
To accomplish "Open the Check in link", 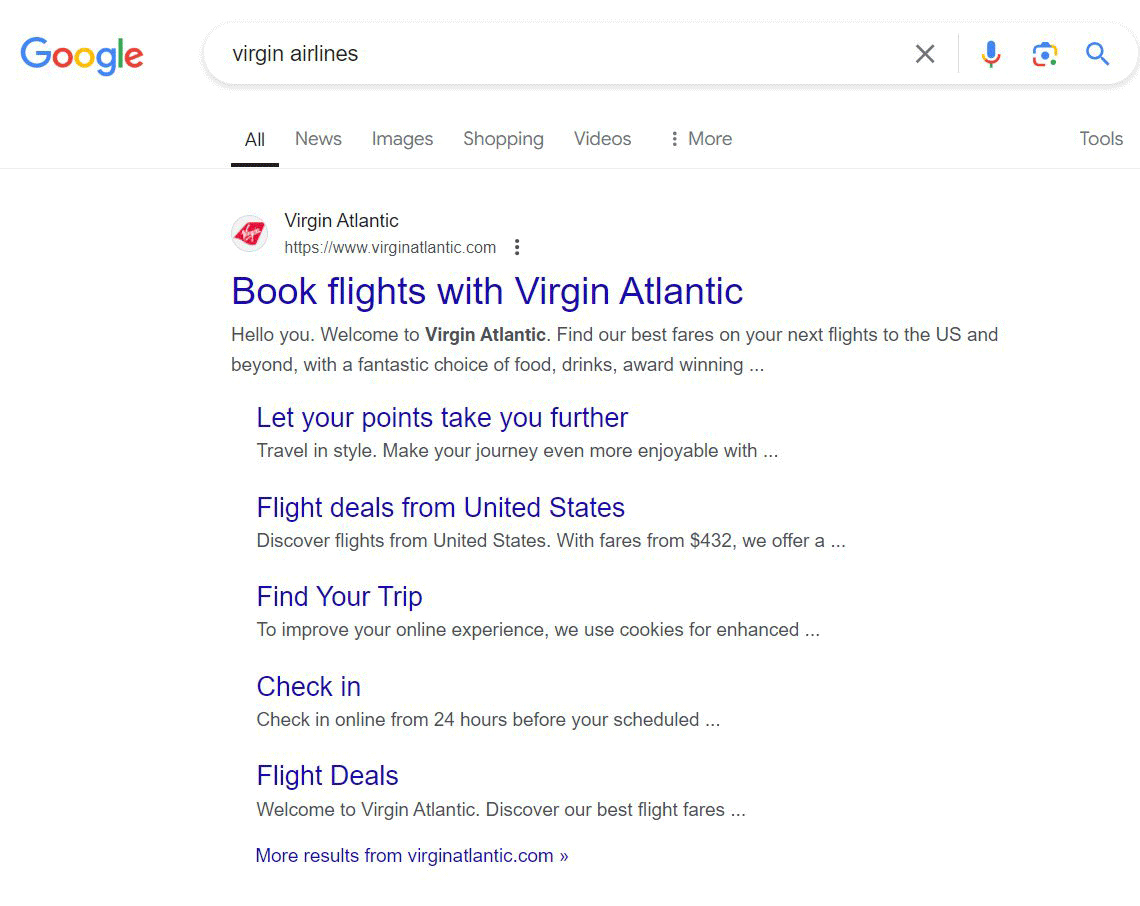I will pos(308,687).
